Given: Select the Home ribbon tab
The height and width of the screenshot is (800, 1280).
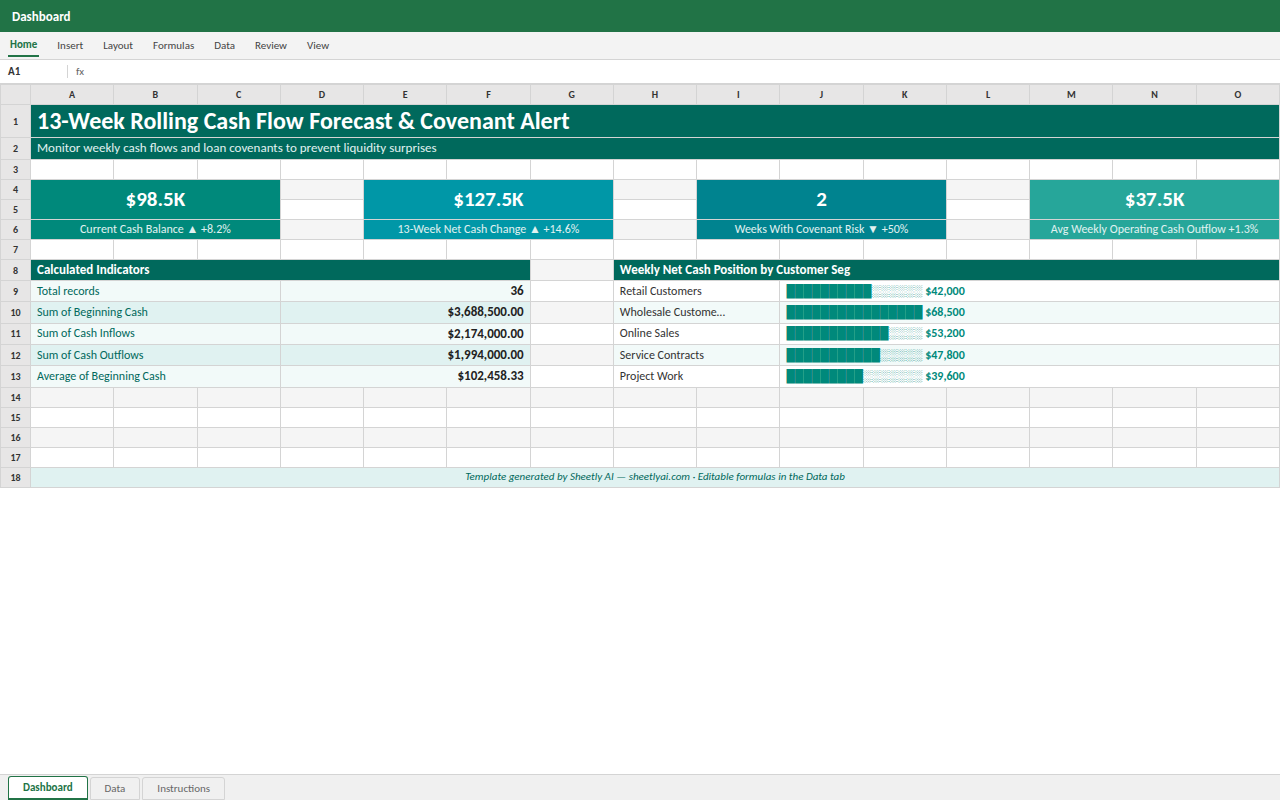Looking at the screenshot, I should point(23,45).
